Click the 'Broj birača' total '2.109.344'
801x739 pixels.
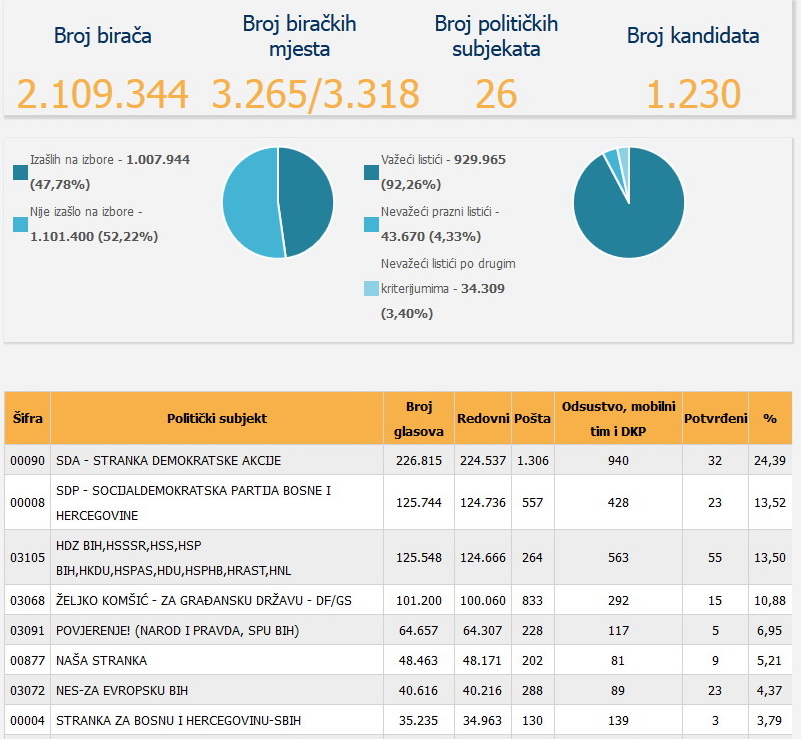(x=103, y=94)
